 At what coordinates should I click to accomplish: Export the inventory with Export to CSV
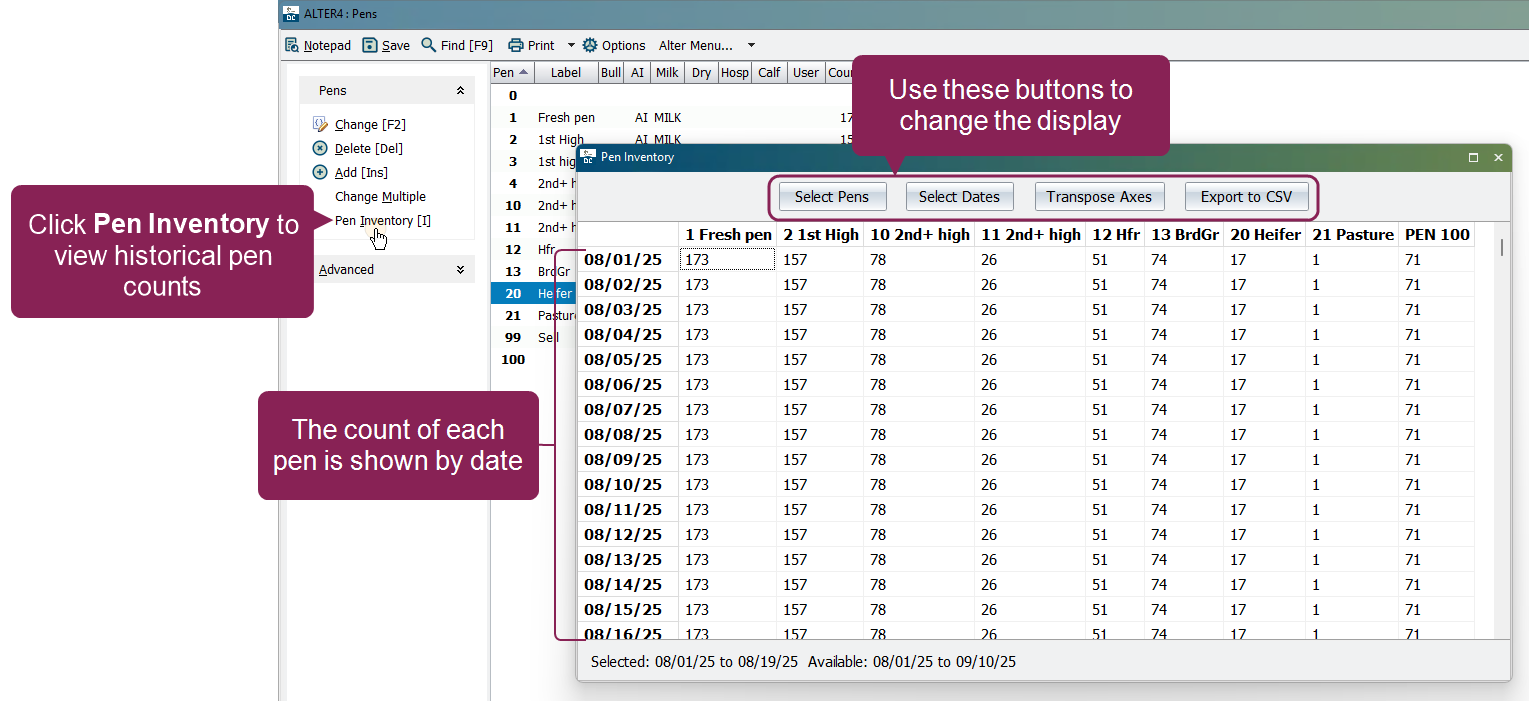1246,196
